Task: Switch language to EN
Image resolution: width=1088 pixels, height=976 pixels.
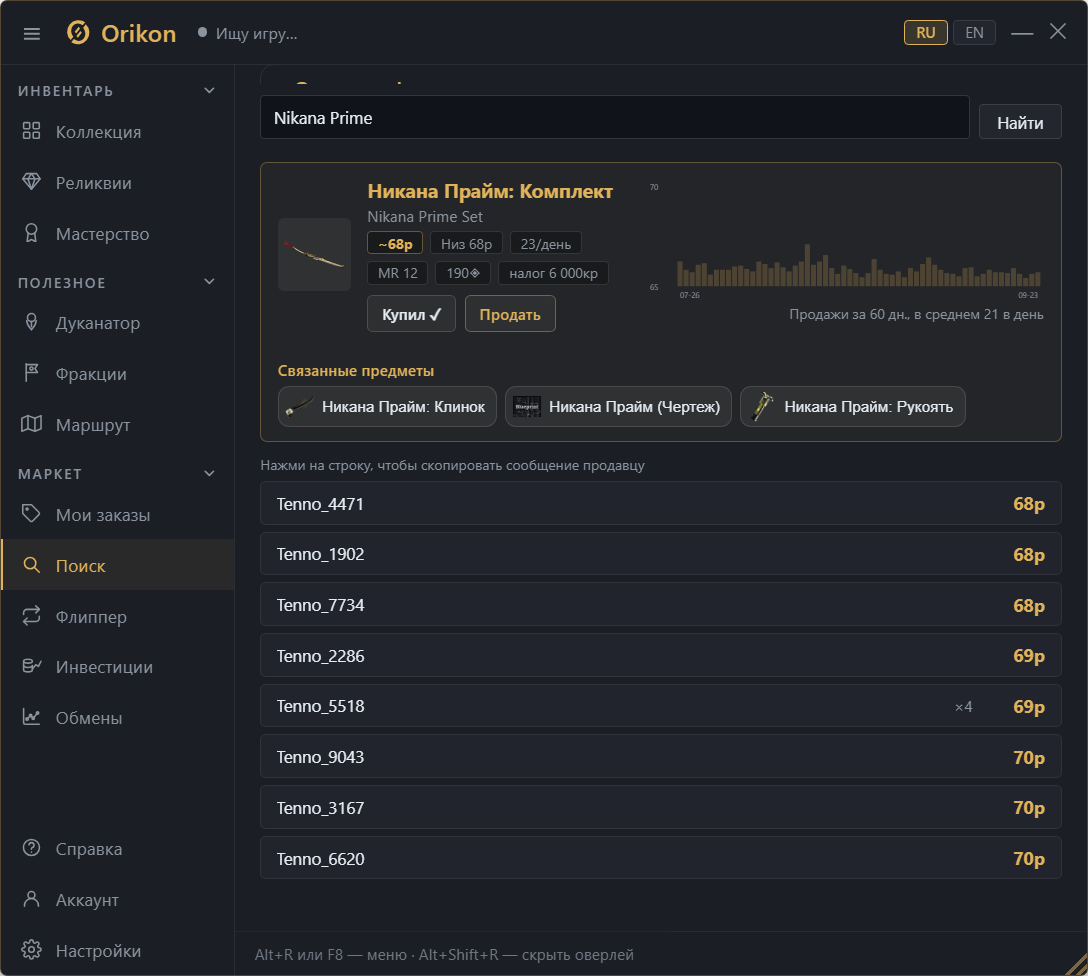Action: 974,33
